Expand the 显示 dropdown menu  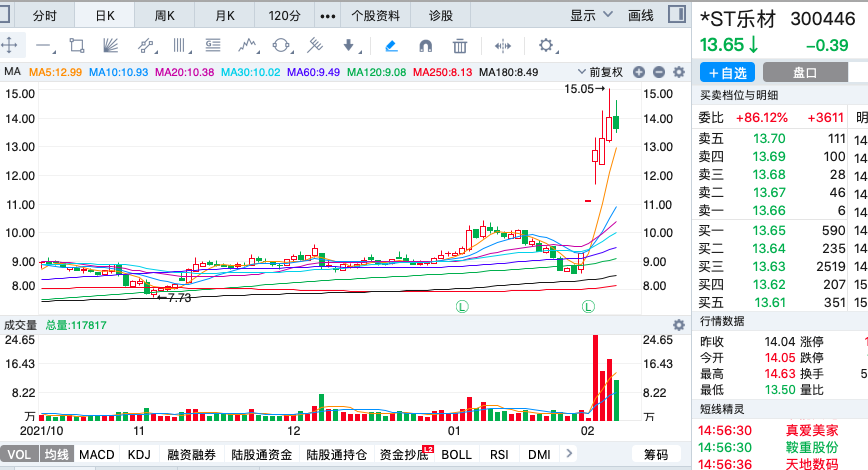click(590, 15)
